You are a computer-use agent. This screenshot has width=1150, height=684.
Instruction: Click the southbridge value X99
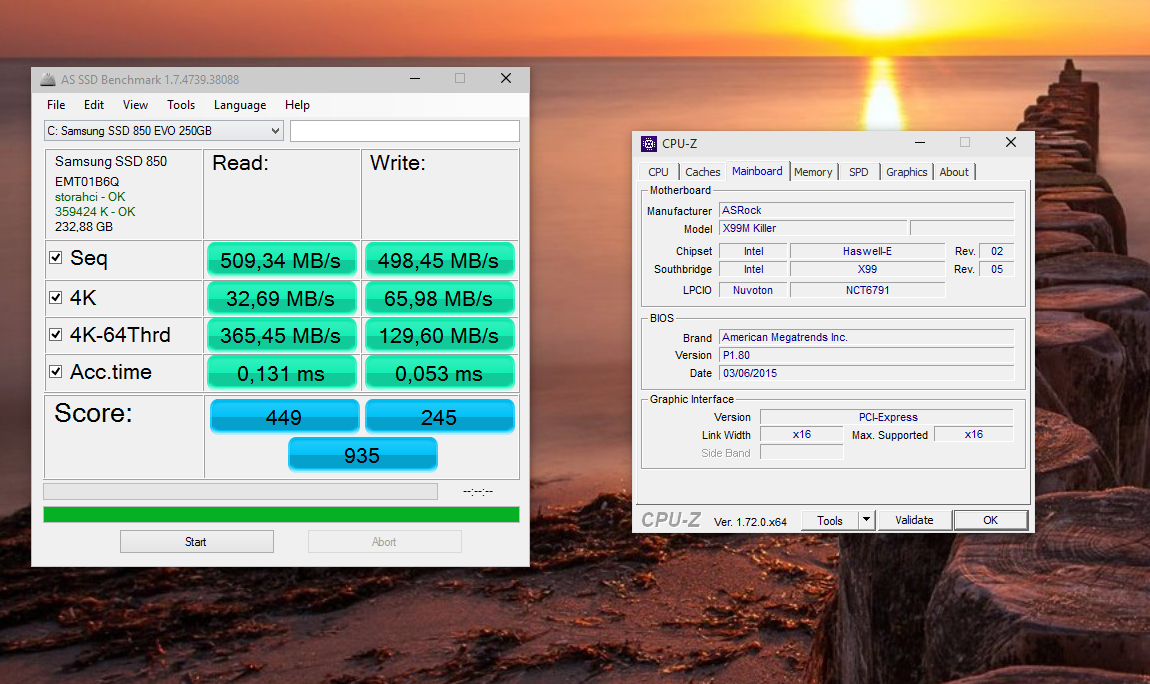867,269
